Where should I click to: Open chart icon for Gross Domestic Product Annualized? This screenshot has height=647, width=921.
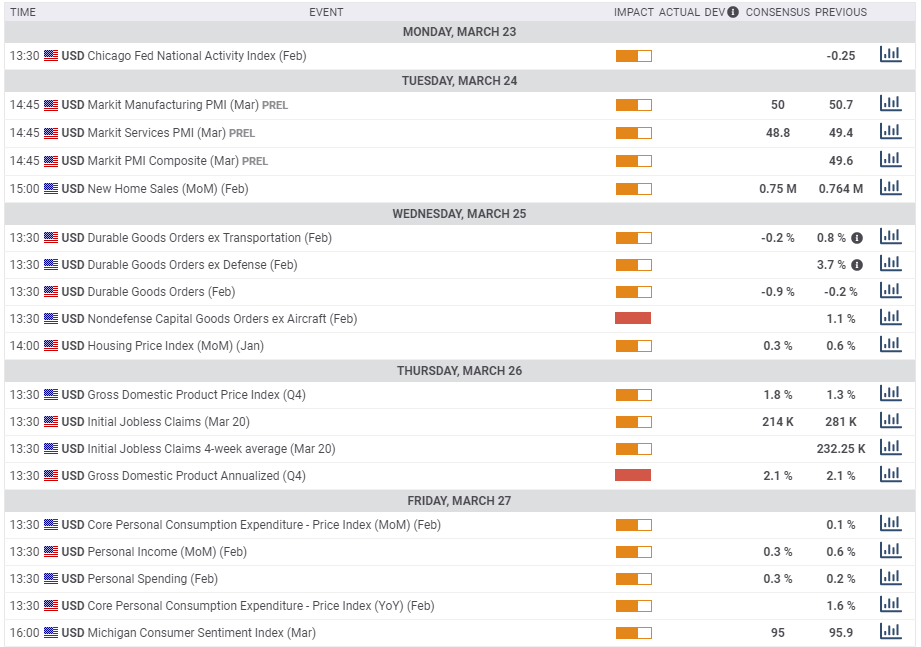click(890, 474)
